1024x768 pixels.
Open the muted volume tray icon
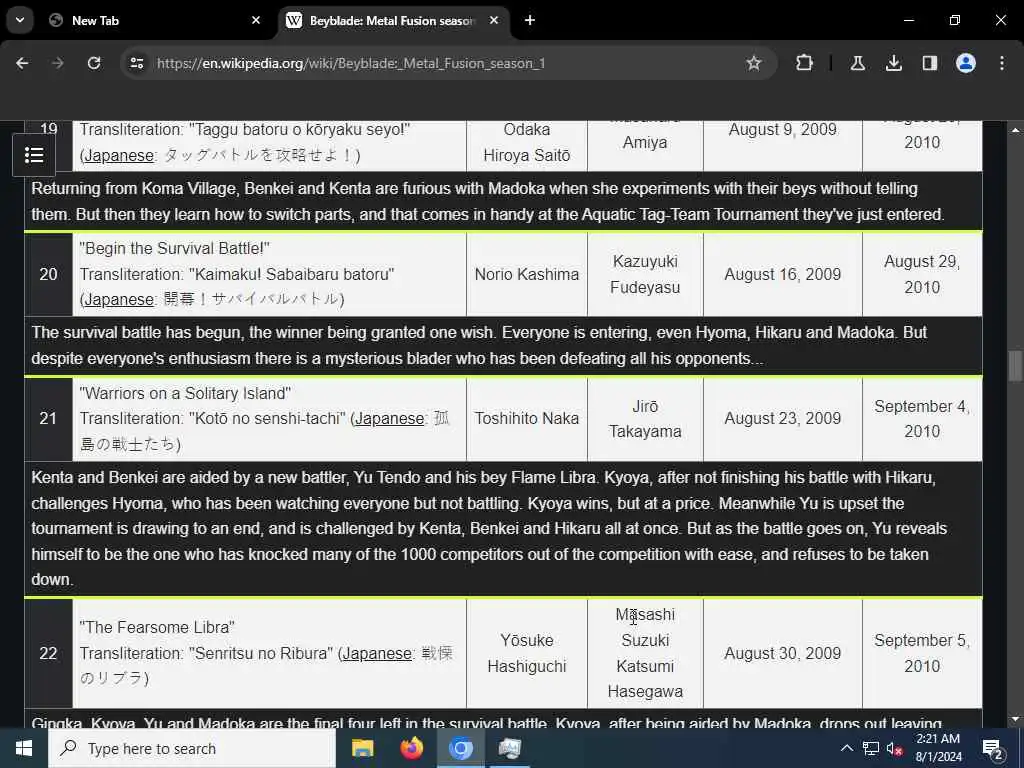coord(894,748)
